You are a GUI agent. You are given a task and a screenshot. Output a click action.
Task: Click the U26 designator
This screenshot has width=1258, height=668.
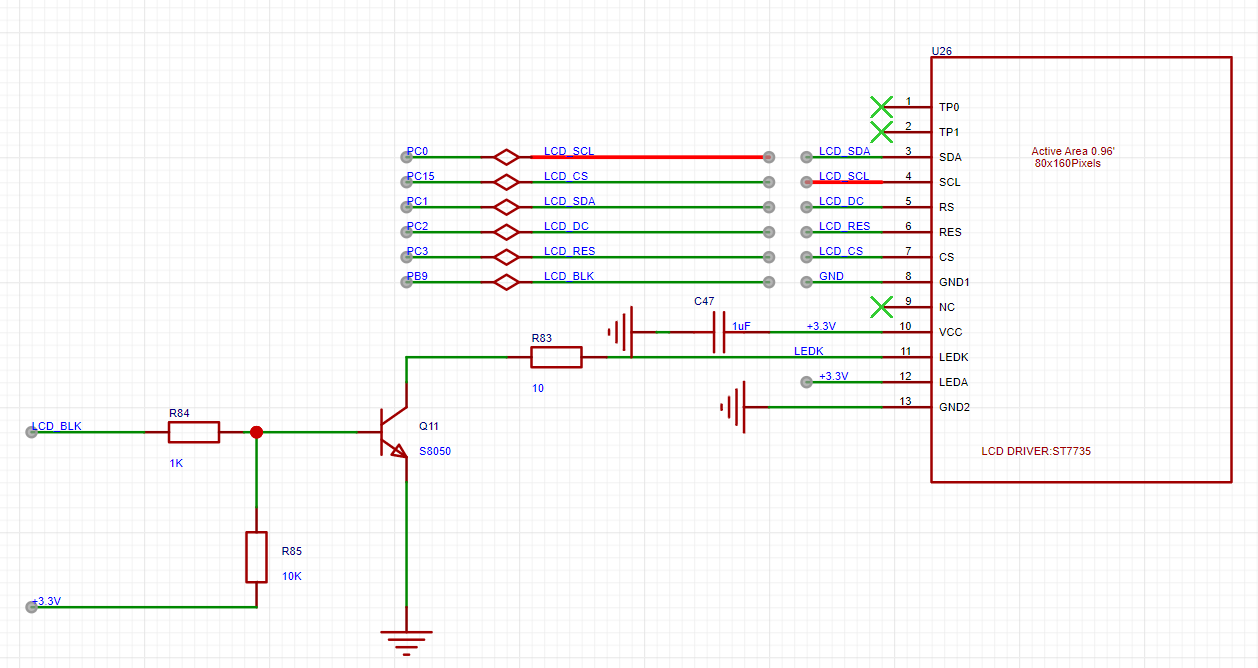click(x=941, y=51)
